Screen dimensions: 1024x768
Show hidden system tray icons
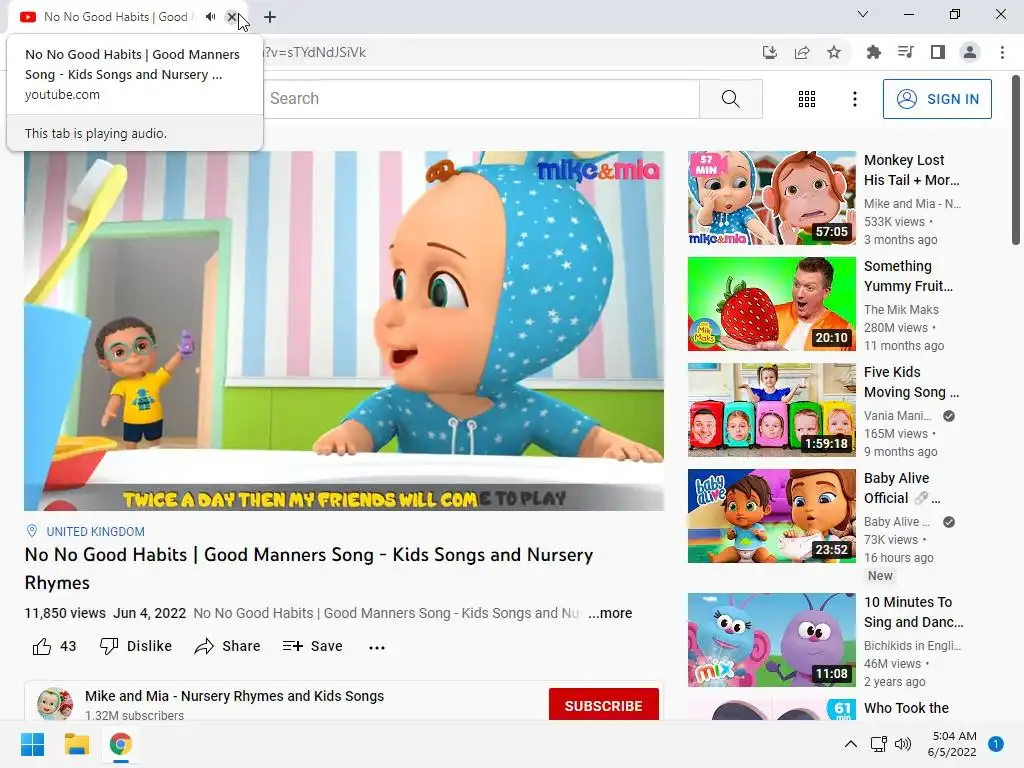[850, 744]
